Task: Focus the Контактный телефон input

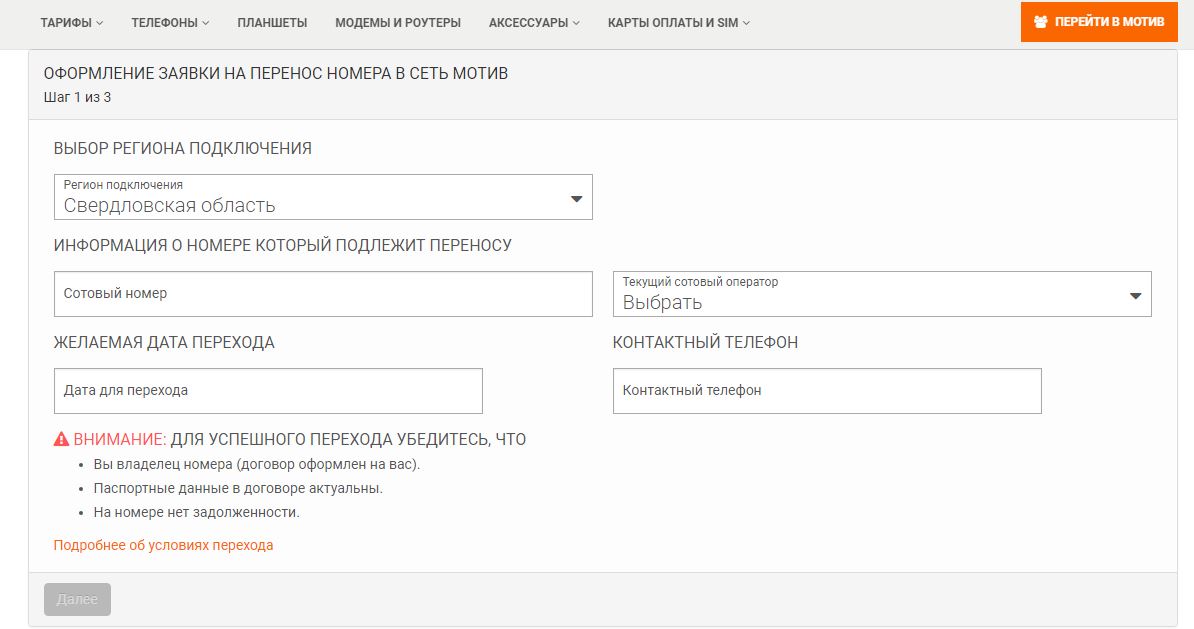Action: pyautogui.click(x=827, y=391)
